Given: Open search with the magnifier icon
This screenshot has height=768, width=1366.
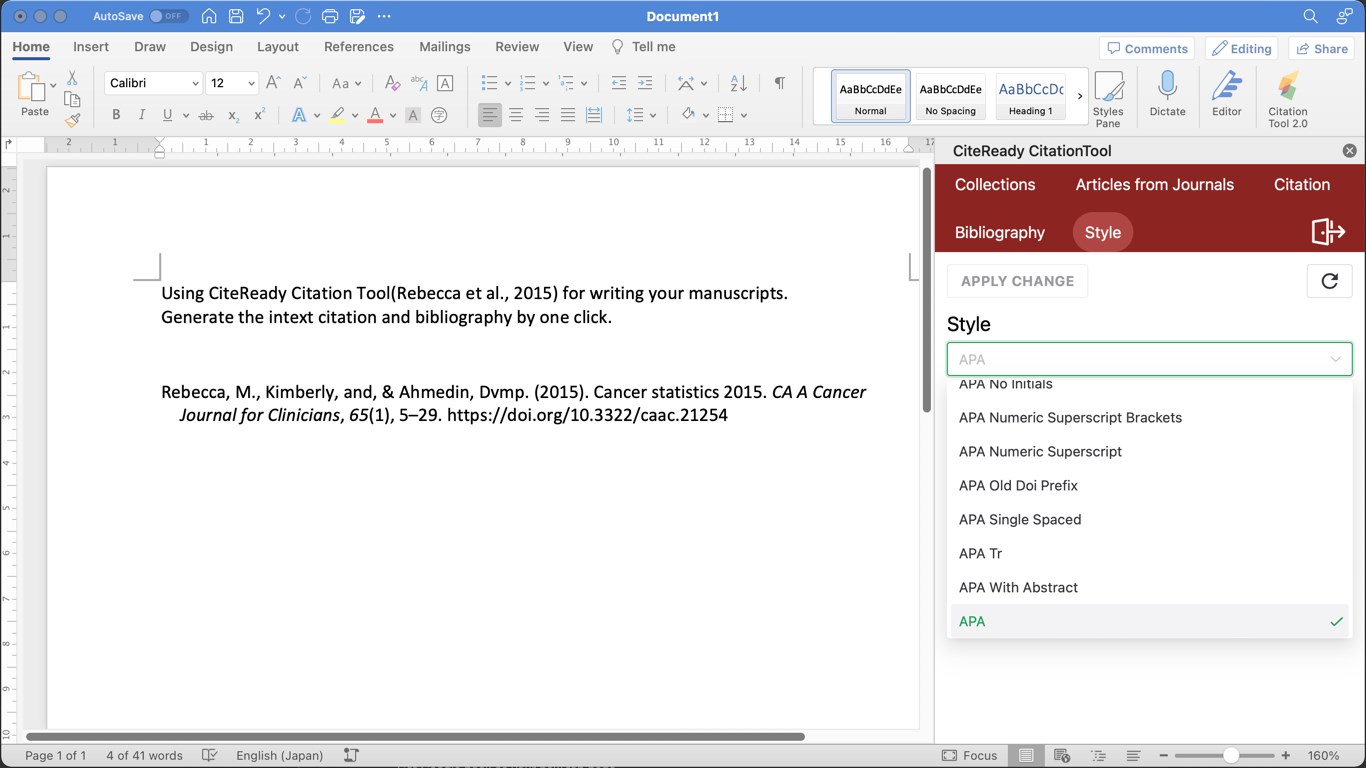Looking at the screenshot, I should tap(1310, 16).
